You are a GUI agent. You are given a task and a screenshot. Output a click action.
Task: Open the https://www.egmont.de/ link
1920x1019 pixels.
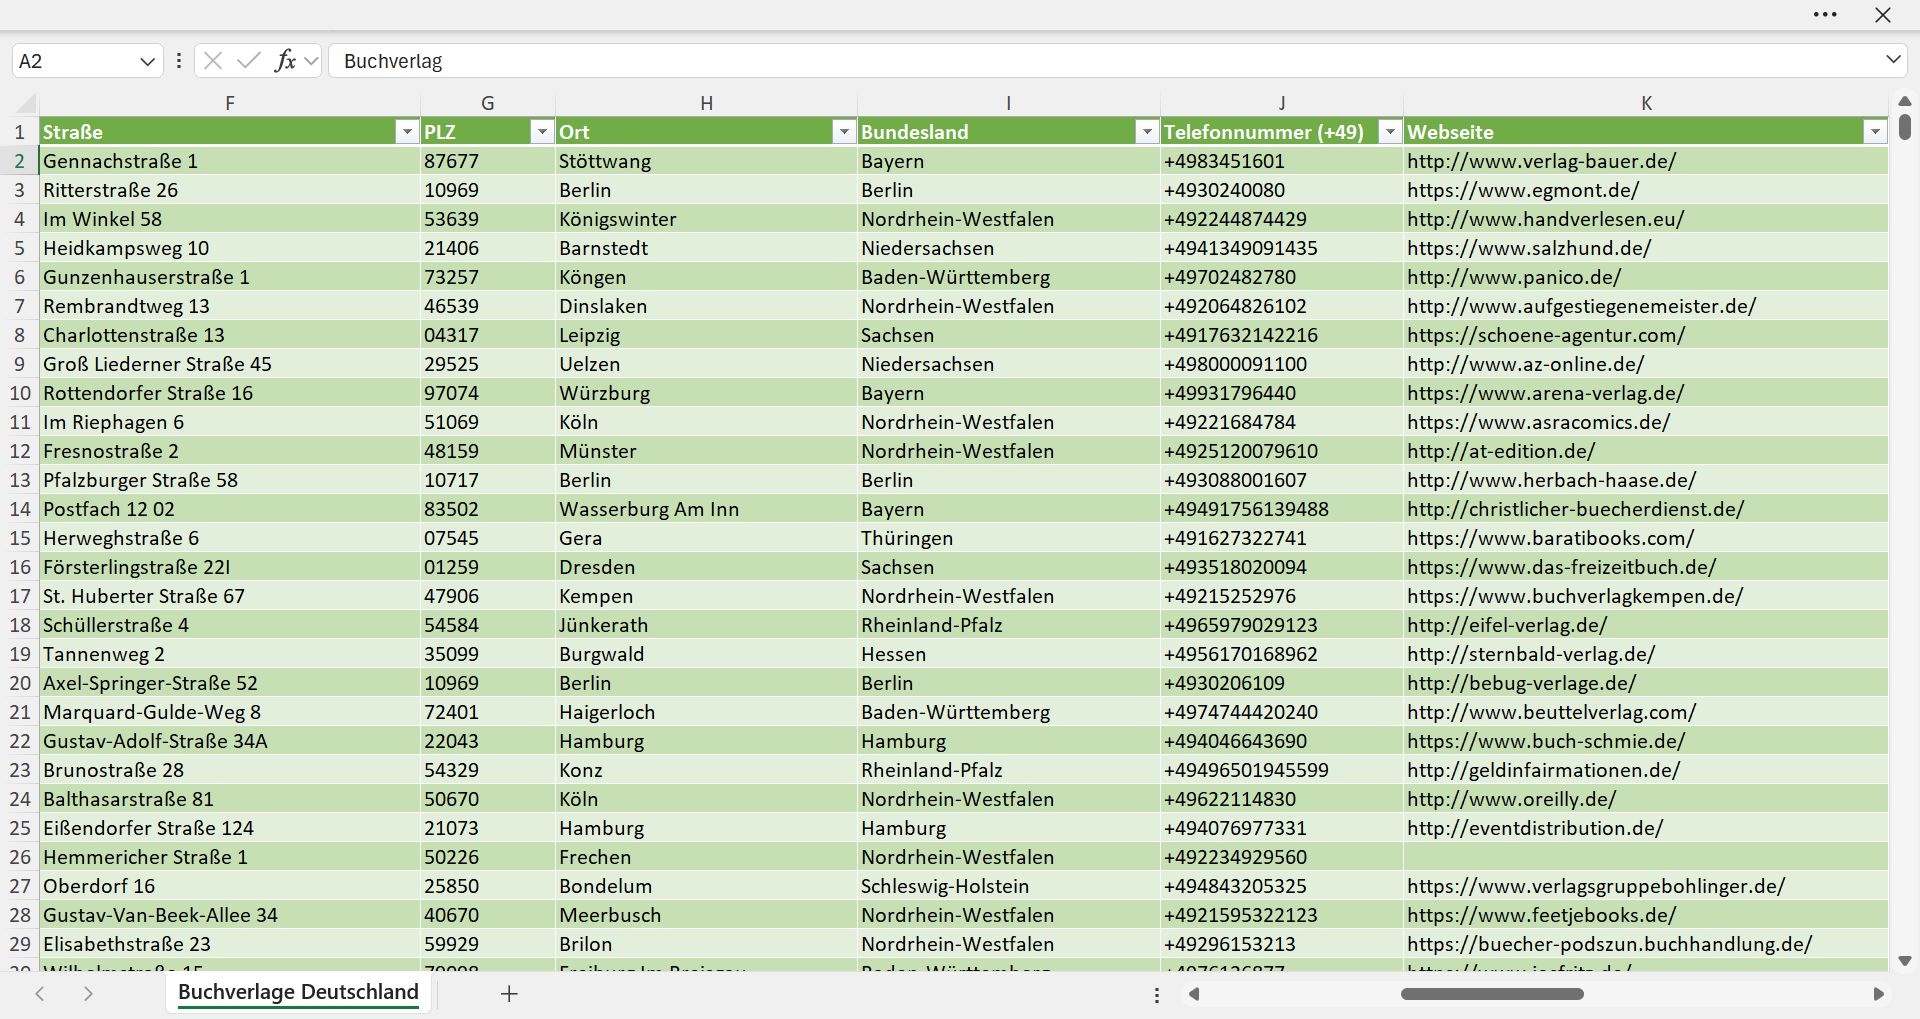(x=1523, y=190)
